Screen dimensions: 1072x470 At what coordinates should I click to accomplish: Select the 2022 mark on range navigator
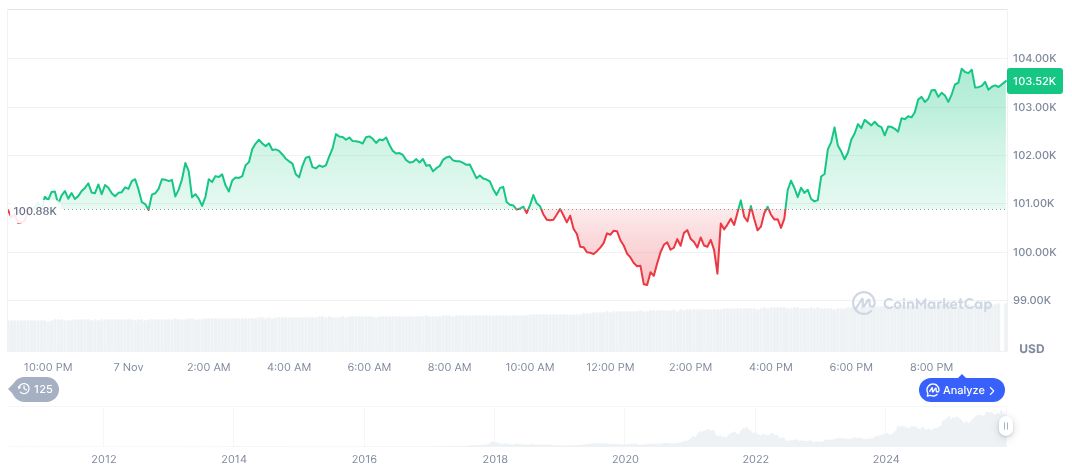point(755,459)
